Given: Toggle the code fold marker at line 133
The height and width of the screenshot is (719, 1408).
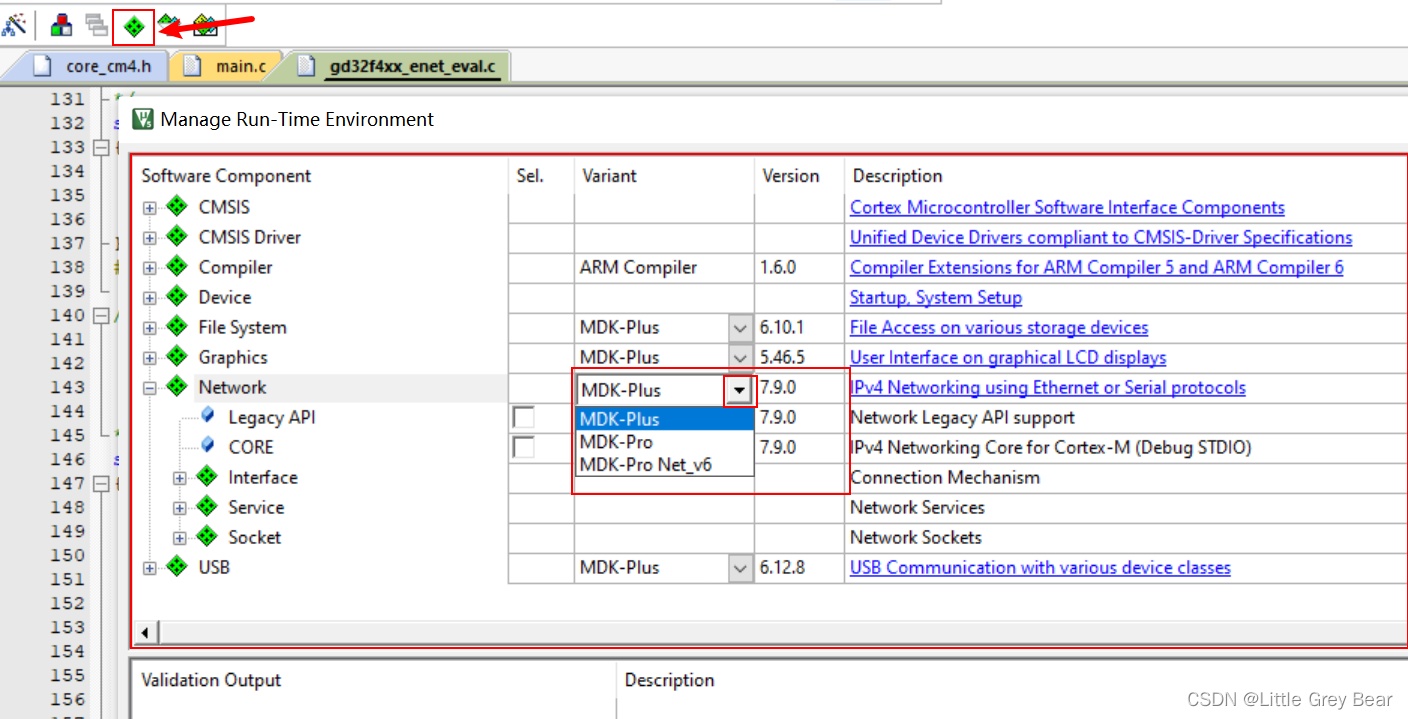Looking at the screenshot, I should tap(100, 147).
